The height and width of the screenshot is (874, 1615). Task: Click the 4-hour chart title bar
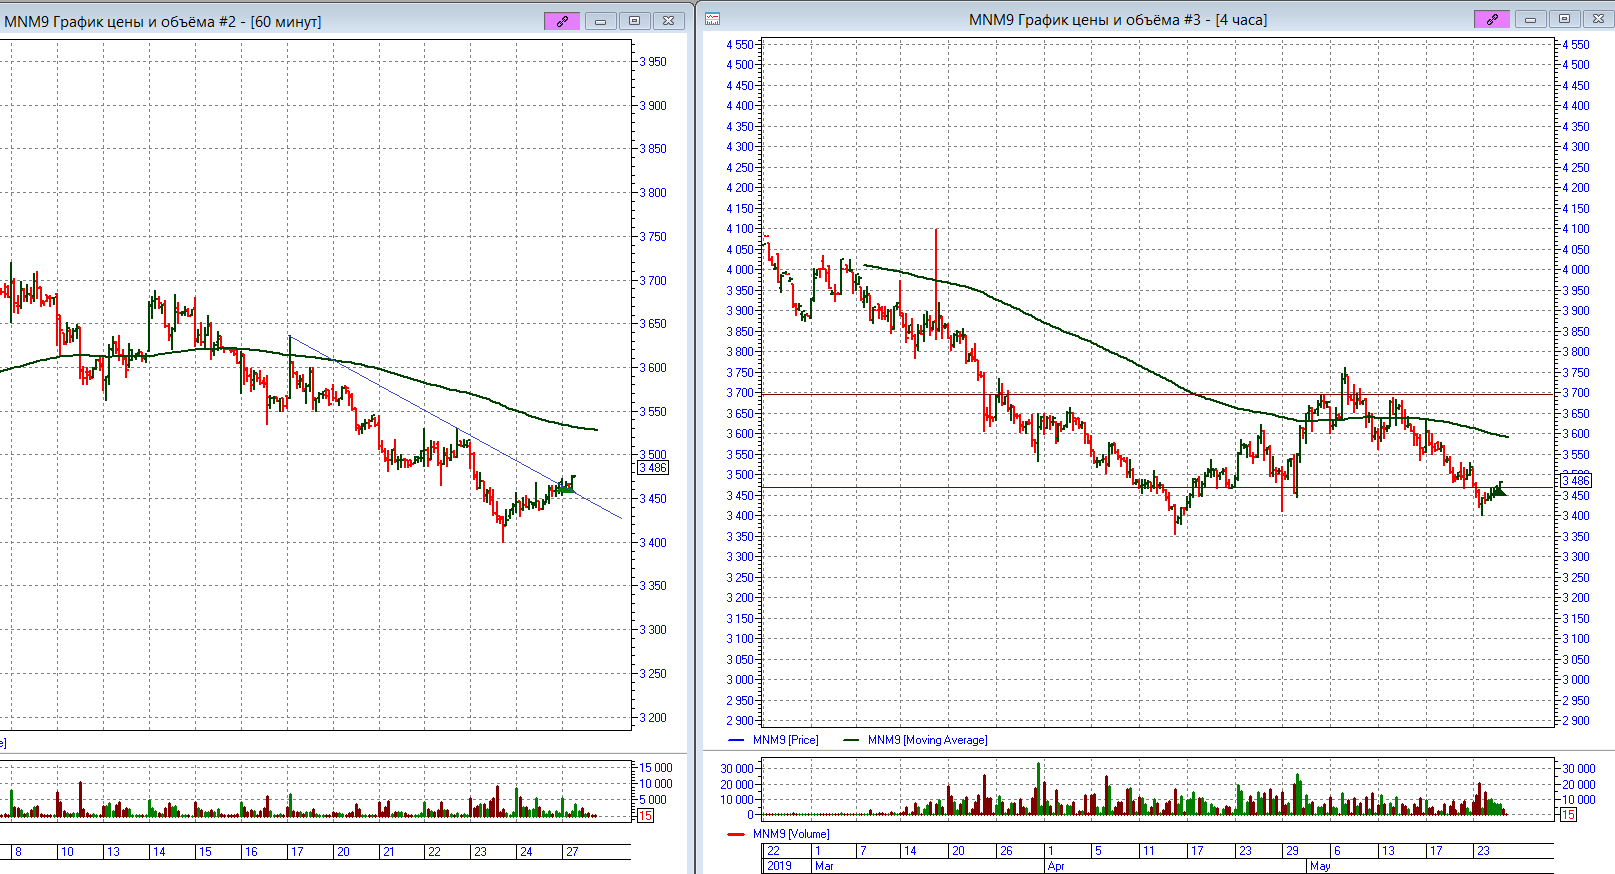coord(1116,20)
